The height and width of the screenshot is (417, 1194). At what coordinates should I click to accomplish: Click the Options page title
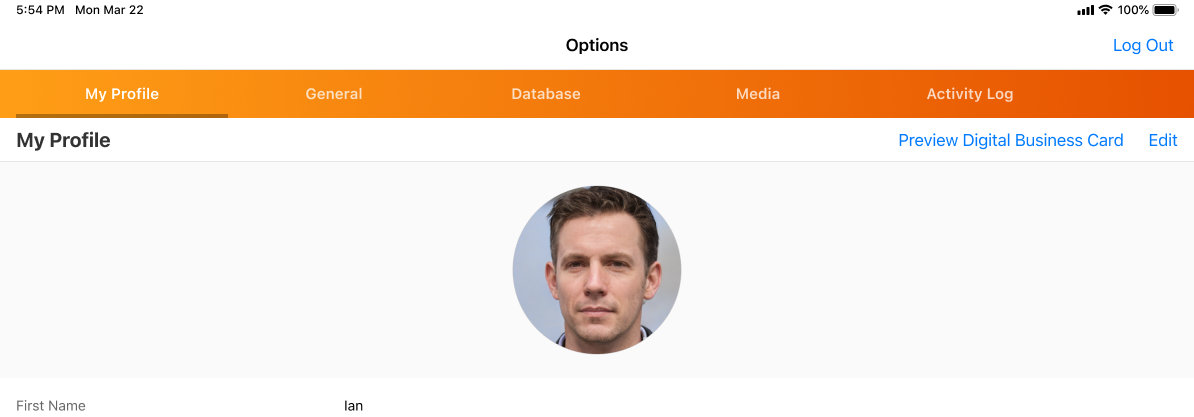tap(597, 45)
